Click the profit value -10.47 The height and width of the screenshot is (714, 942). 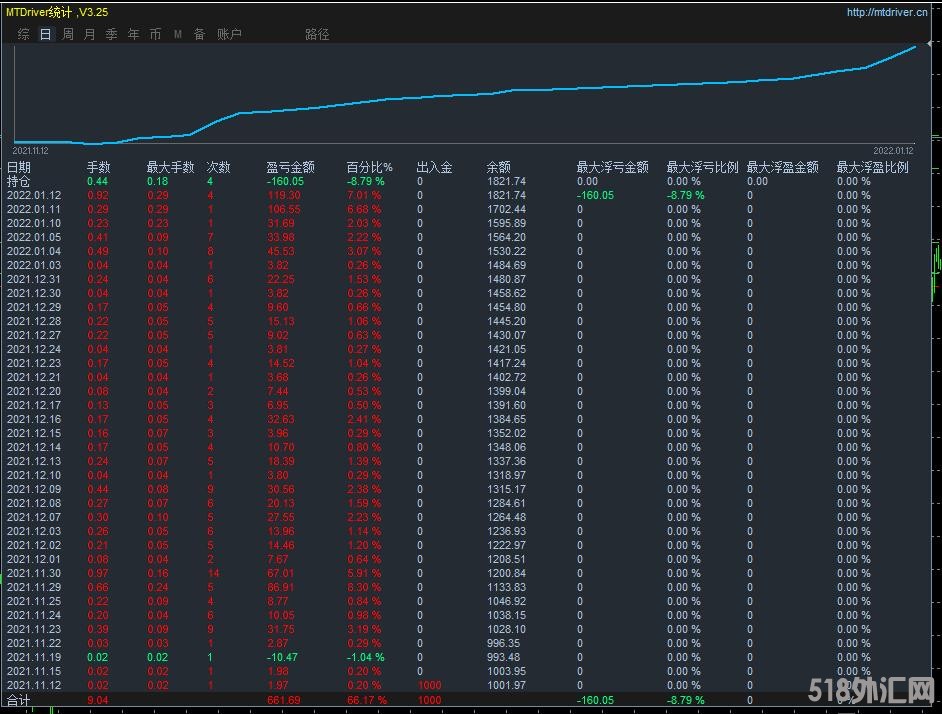282,657
